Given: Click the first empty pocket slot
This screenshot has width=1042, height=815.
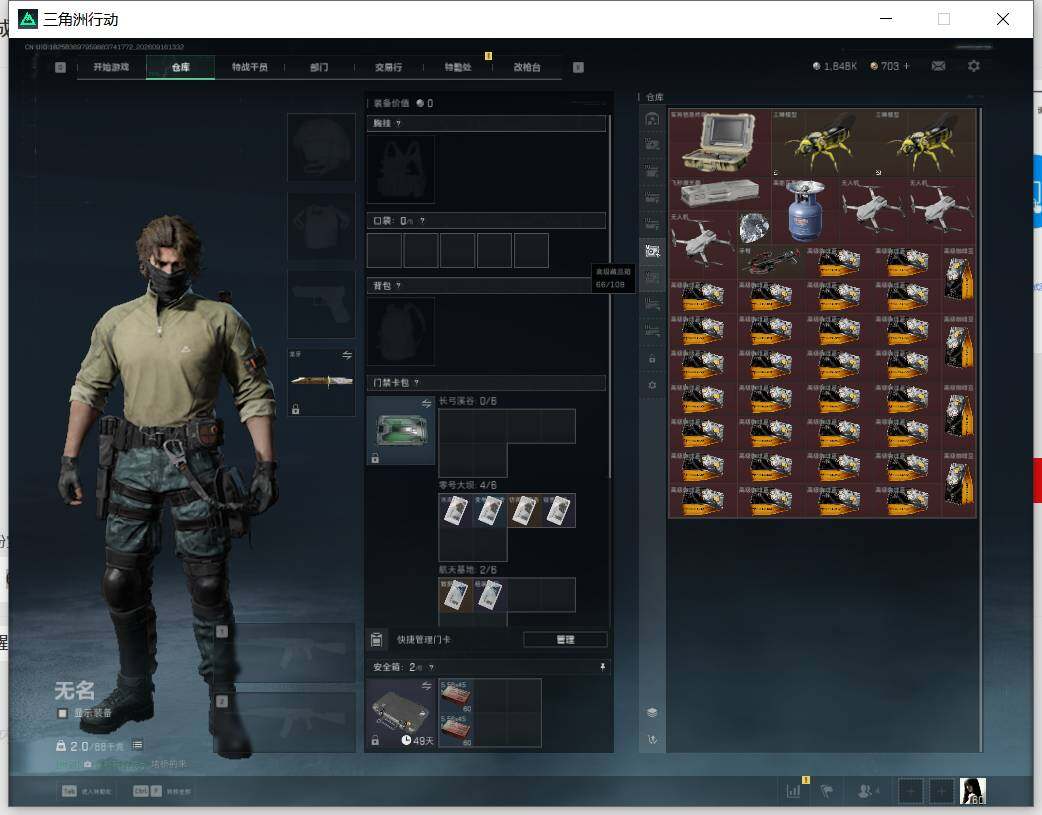Looking at the screenshot, I should [x=384, y=250].
